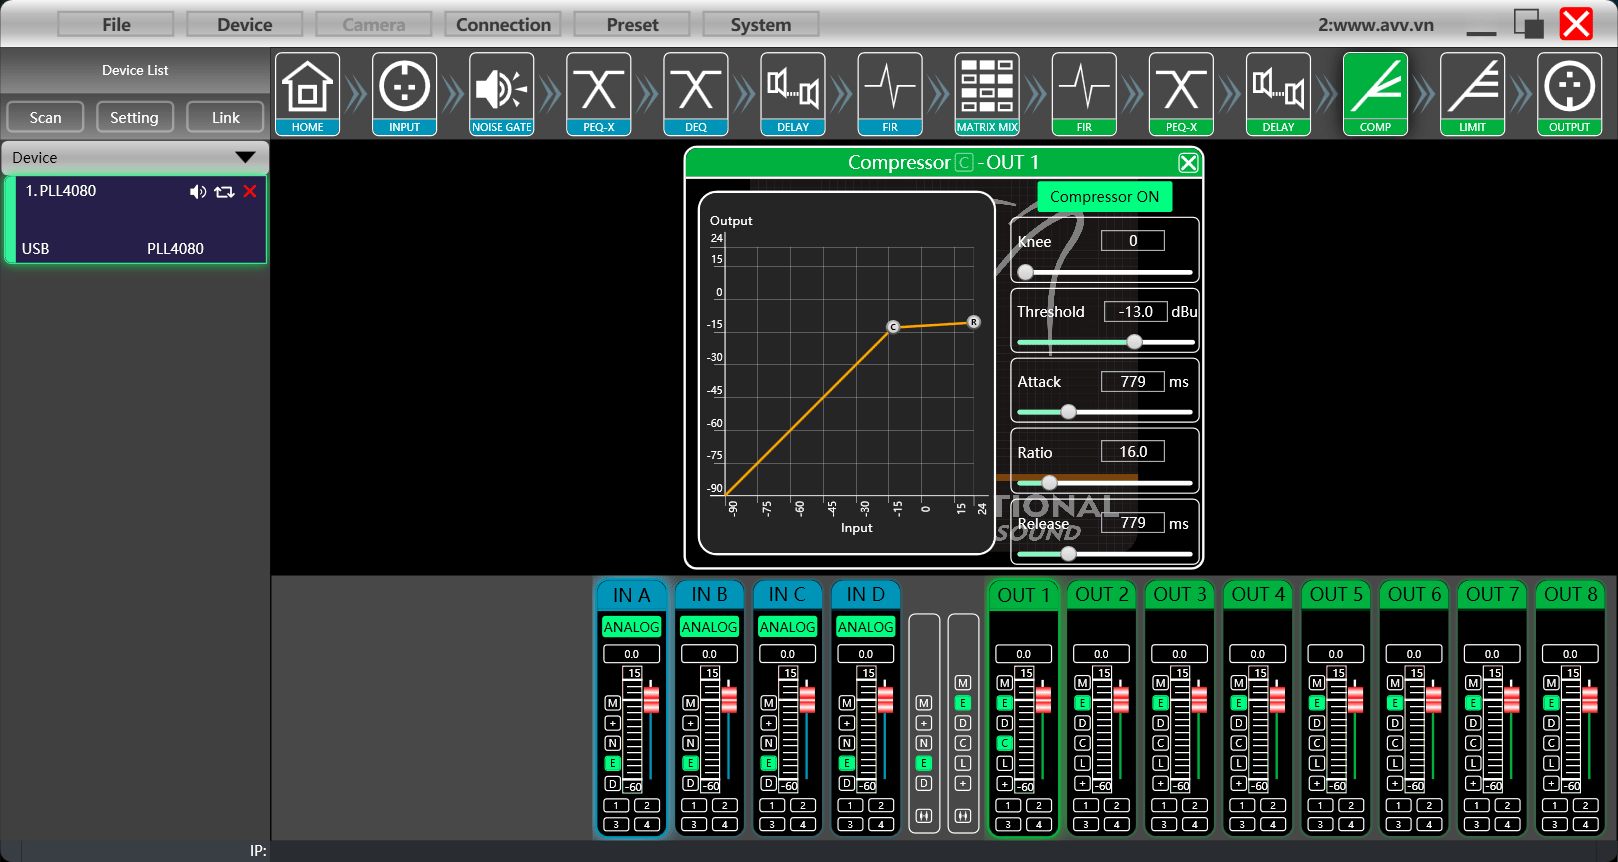Click the Scan button
The width and height of the screenshot is (1618, 862).
point(45,118)
